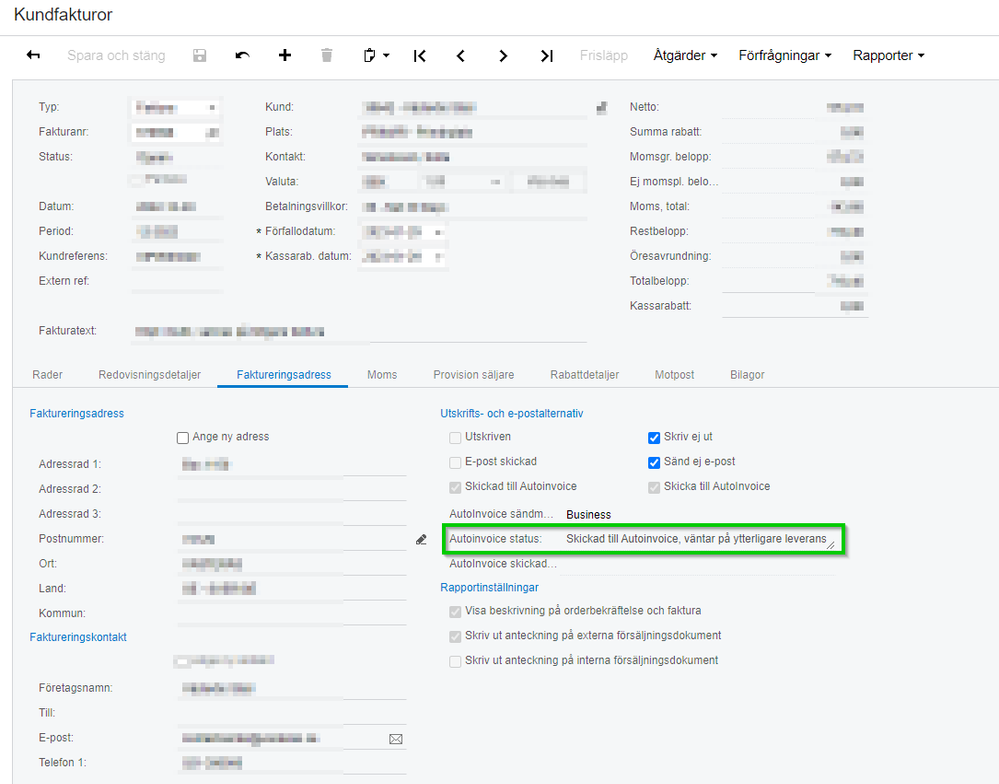Click the edit pencil next to Kund field
The width and height of the screenshot is (999, 784).
pyautogui.click(x=602, y=108)
